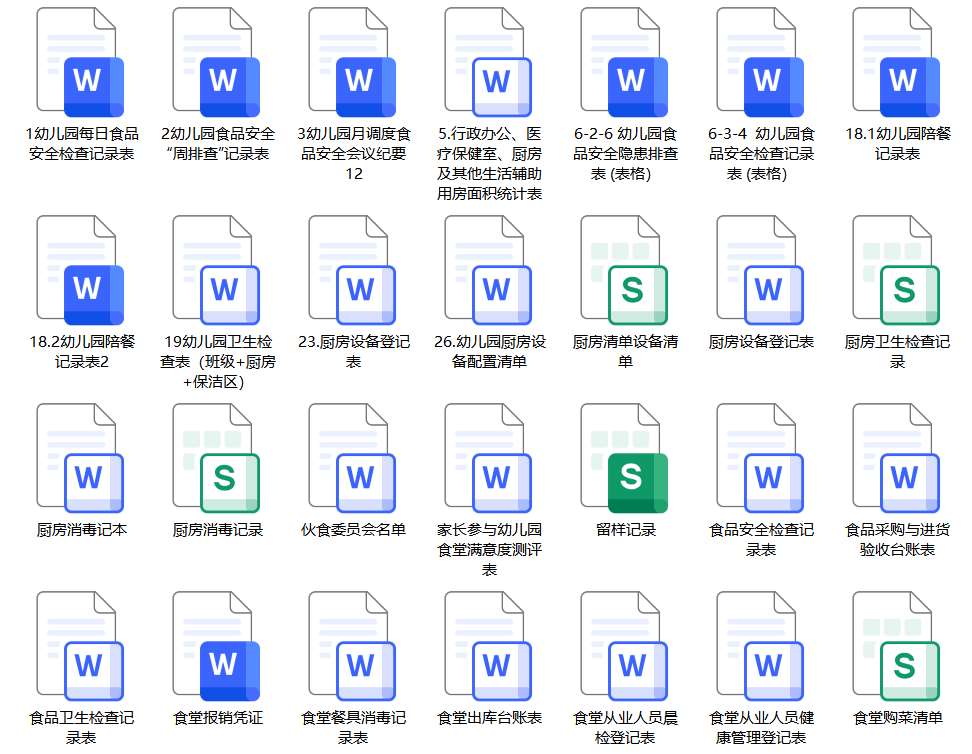The height and width of the screenshot is (754, 972).
Task: Click the 2幼儿园食品安全"周排查"记录表 filename label
Action: point(217,143)
